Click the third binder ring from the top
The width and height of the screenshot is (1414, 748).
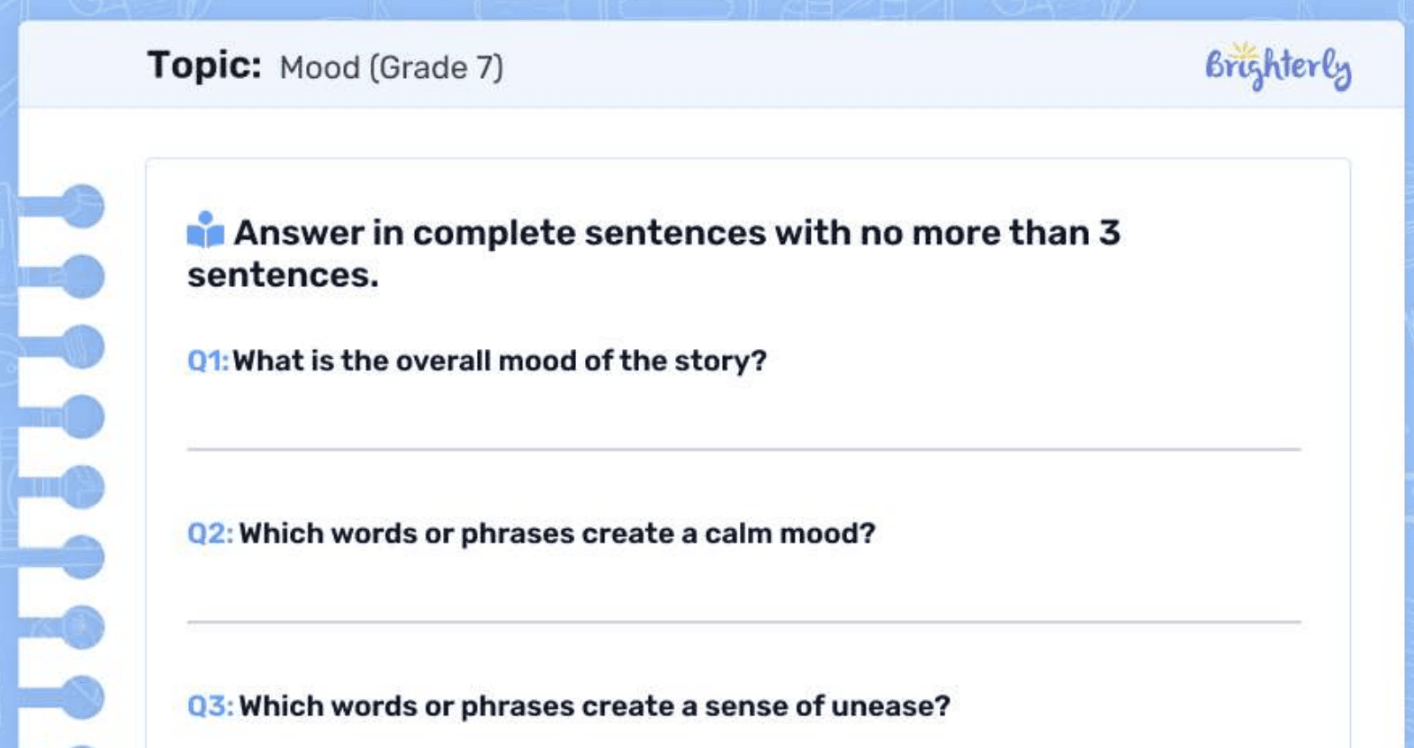(x=80, y=347)
